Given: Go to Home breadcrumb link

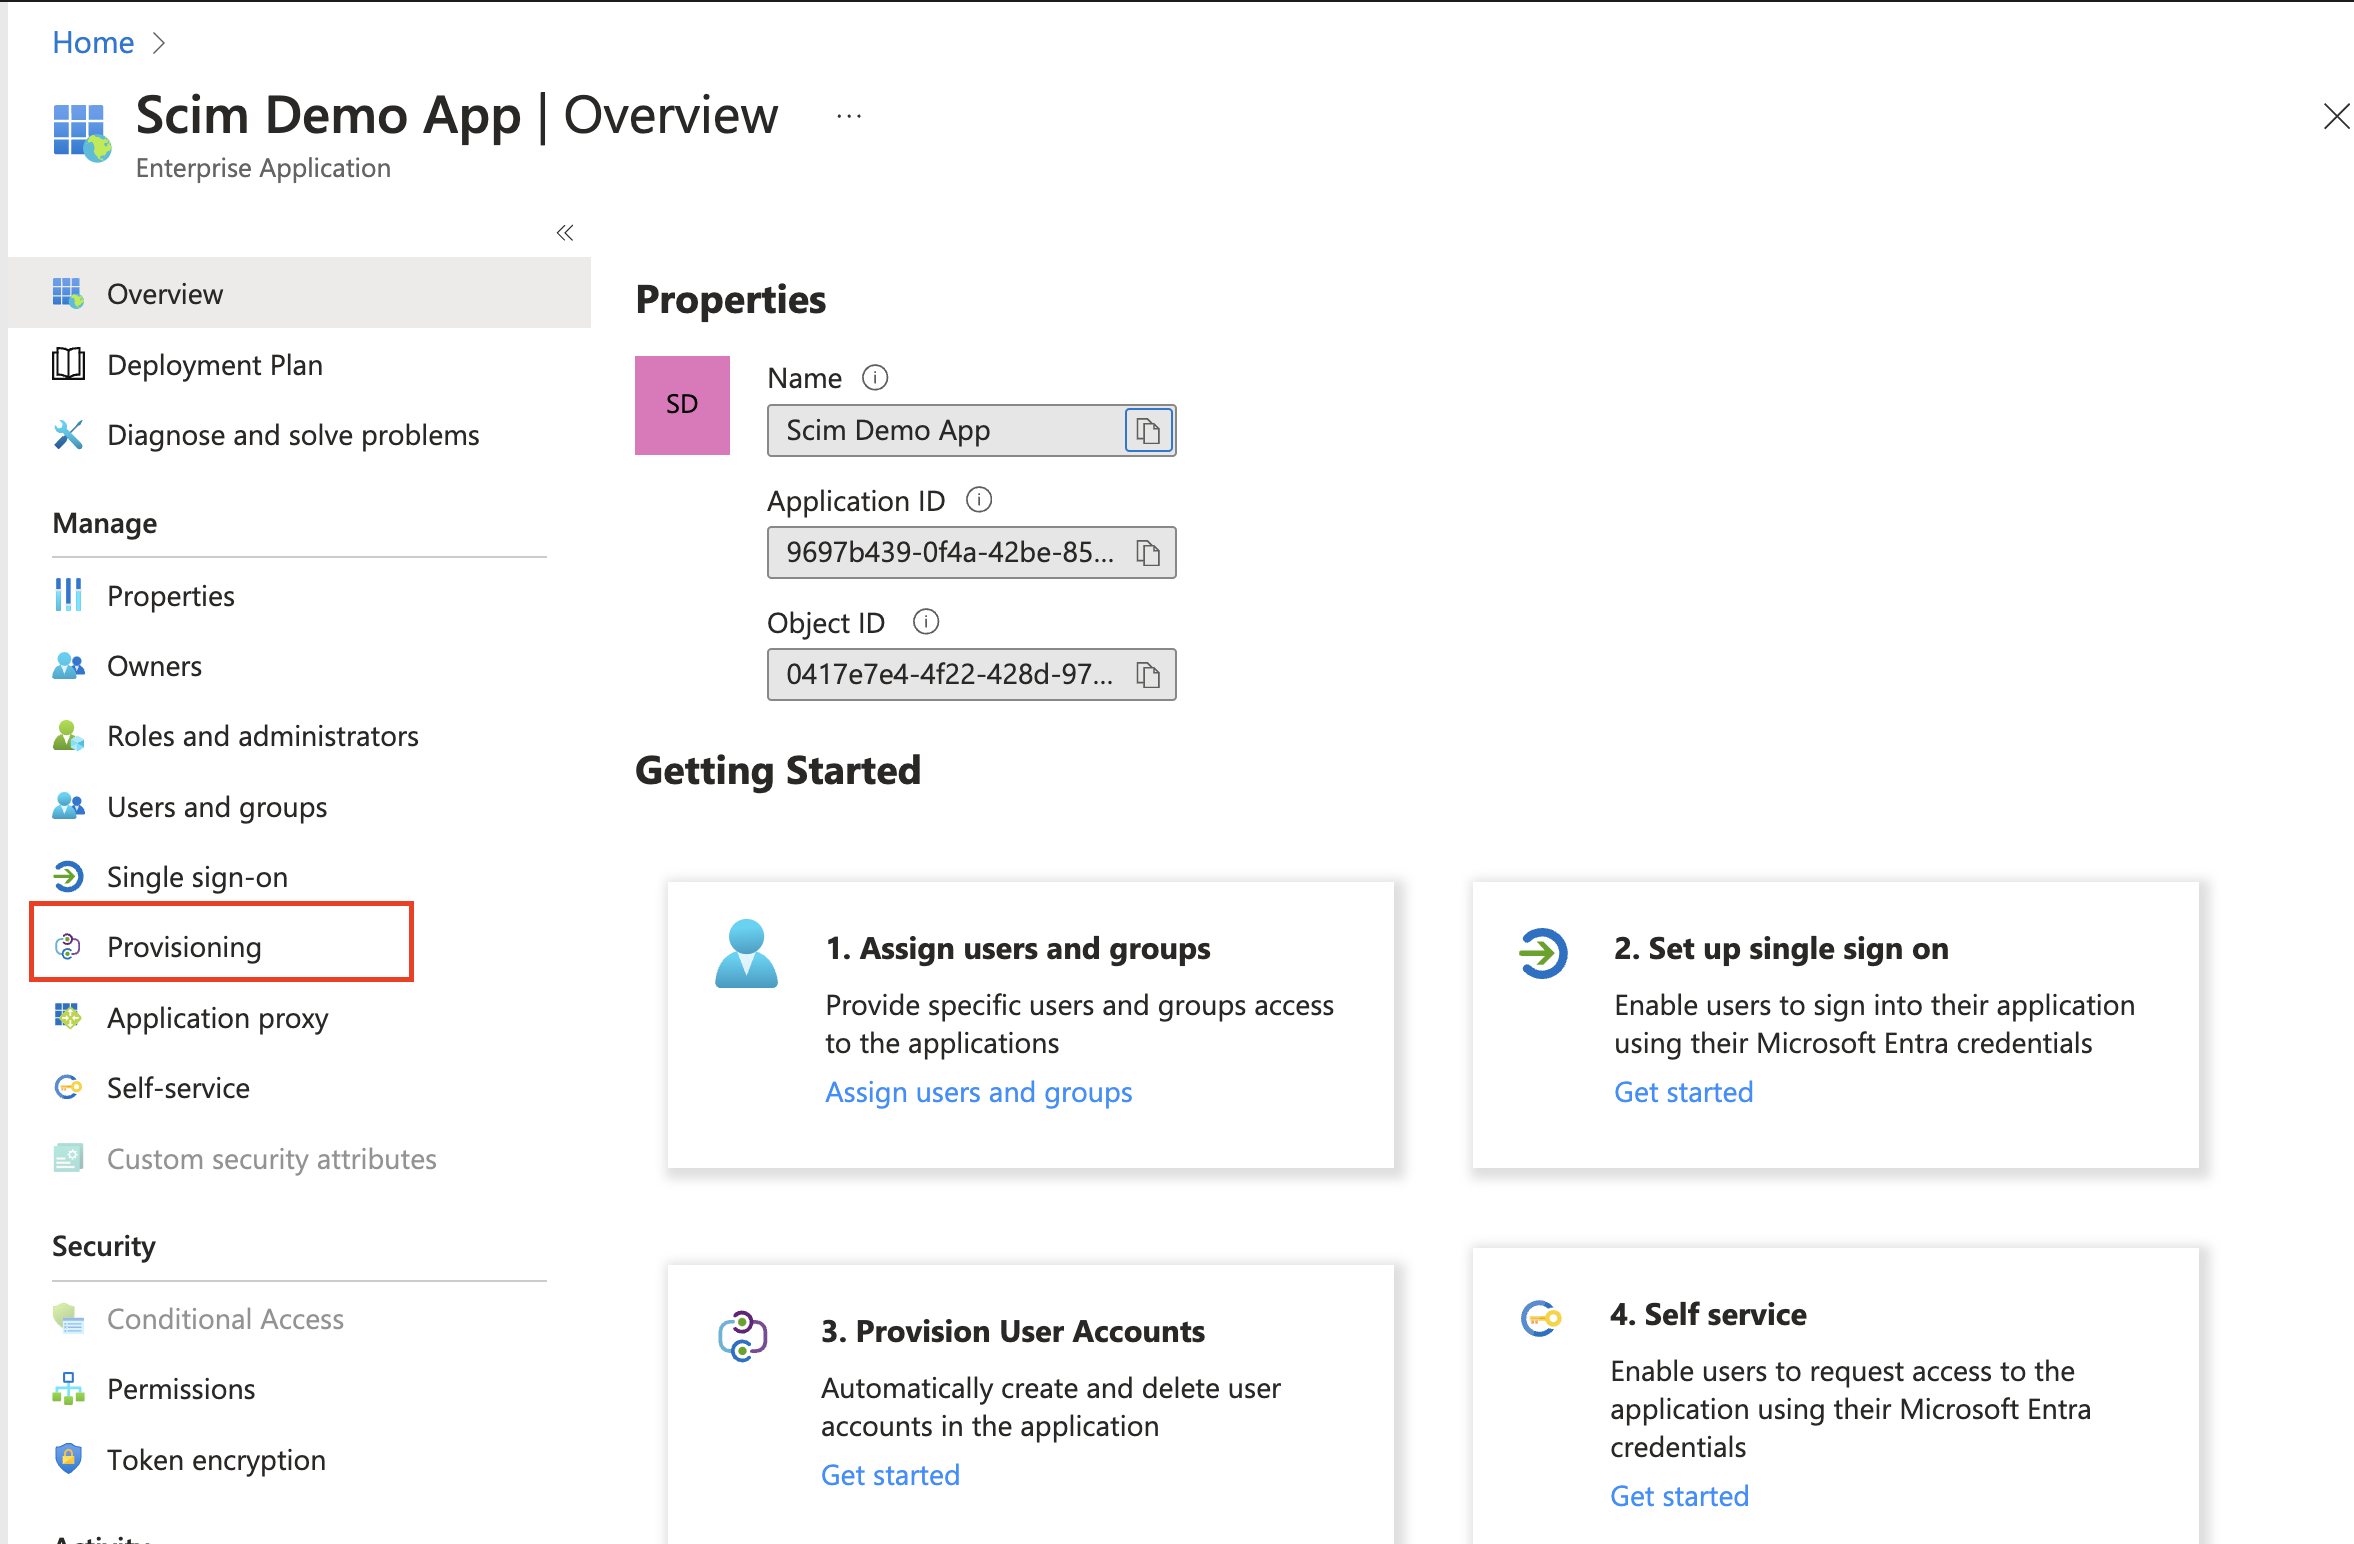Looking at the screenshot, I should click(93, 43).
